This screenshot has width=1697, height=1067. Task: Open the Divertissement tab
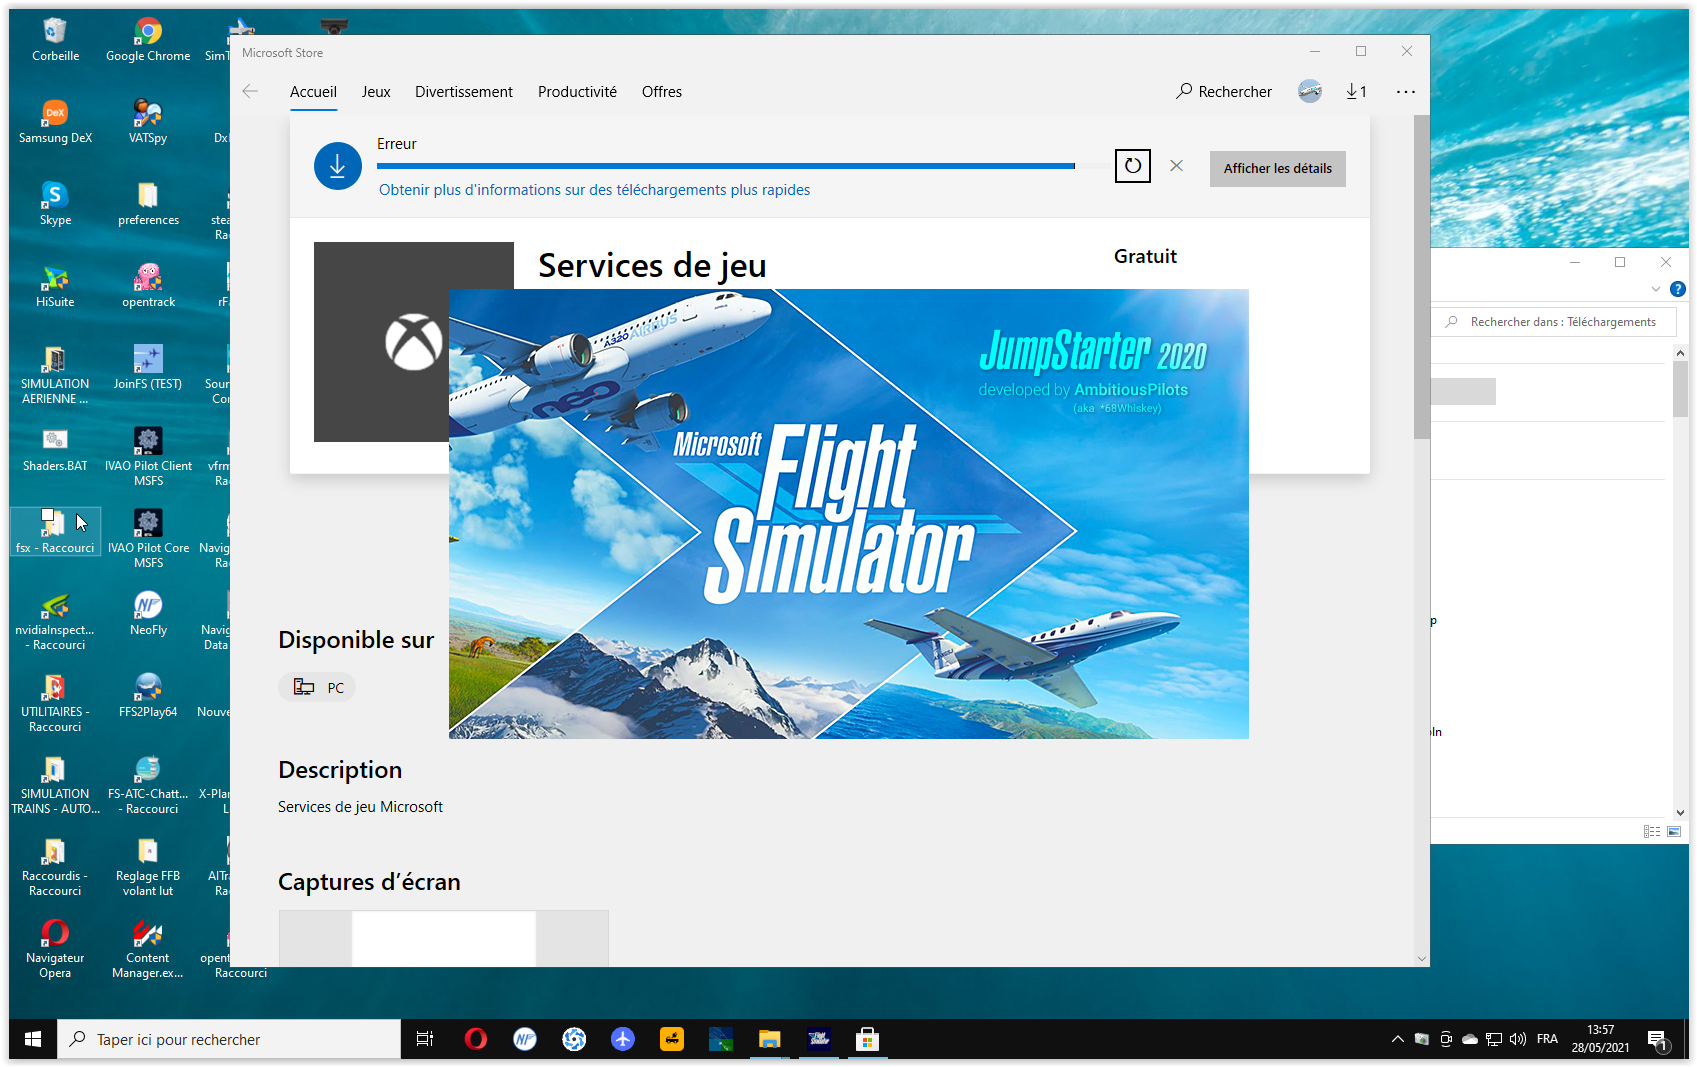click(x=464, y=92)
